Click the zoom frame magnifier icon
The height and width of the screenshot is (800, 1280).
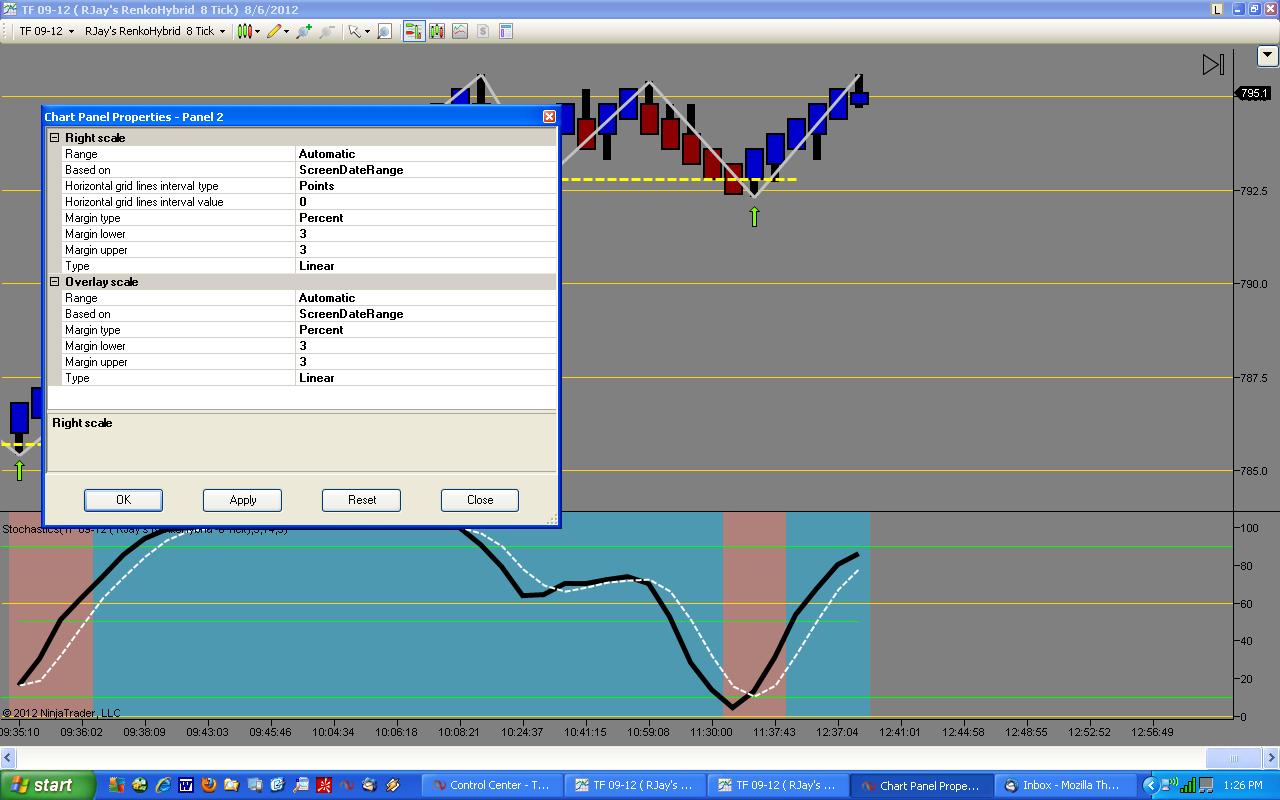point(384,31)
